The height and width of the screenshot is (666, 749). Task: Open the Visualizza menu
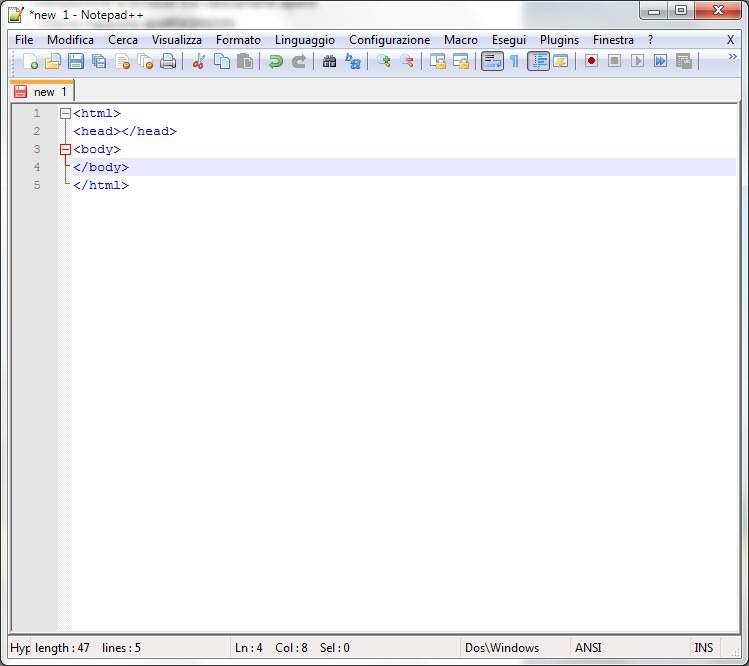[x=177, y=40]
